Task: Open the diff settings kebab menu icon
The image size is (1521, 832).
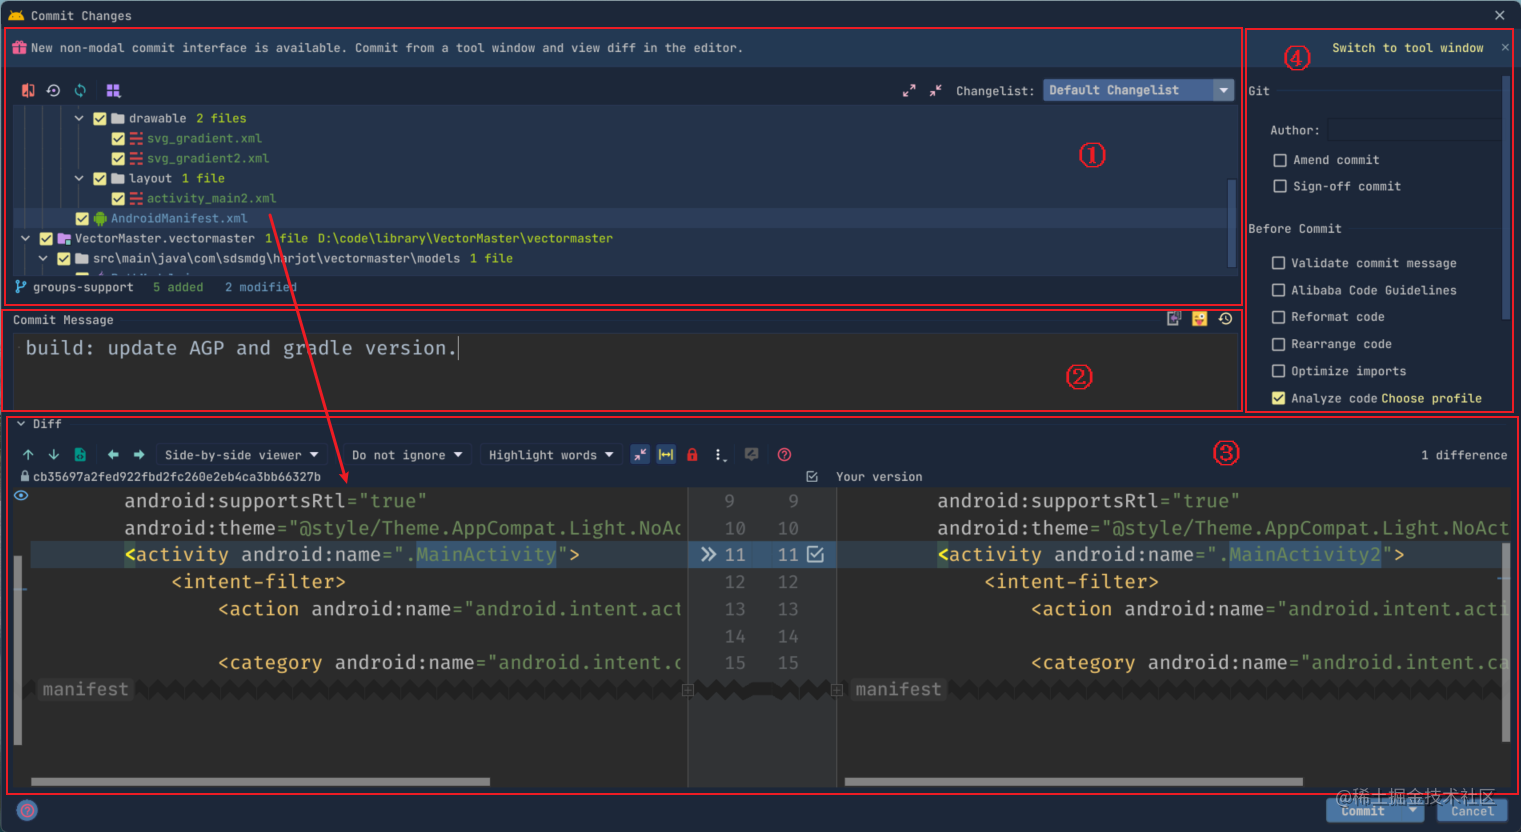Action: [720, 454]
